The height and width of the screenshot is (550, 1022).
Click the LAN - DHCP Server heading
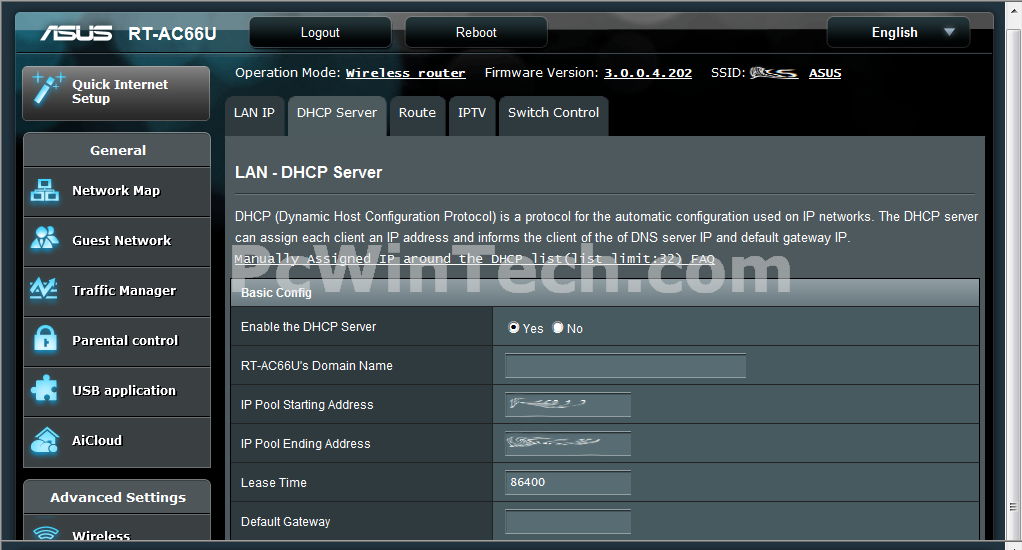point(308,173)
